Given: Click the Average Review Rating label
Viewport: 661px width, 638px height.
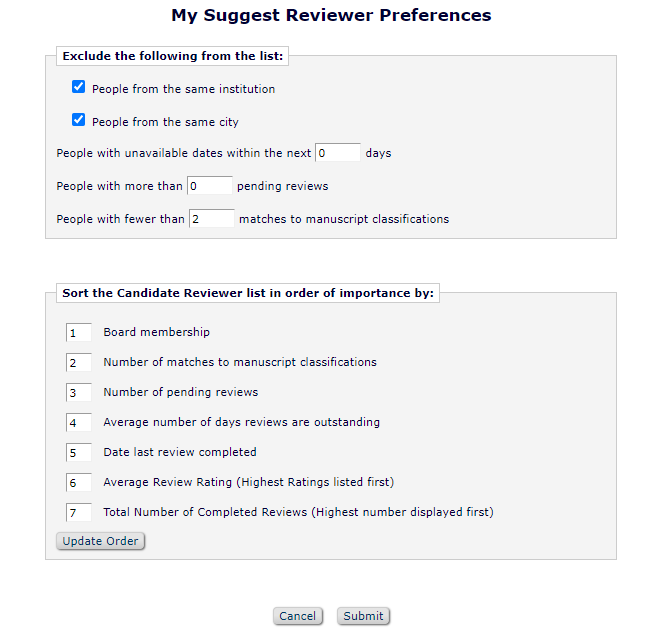Looking at the screenshot, I should (x=248, y=482).
